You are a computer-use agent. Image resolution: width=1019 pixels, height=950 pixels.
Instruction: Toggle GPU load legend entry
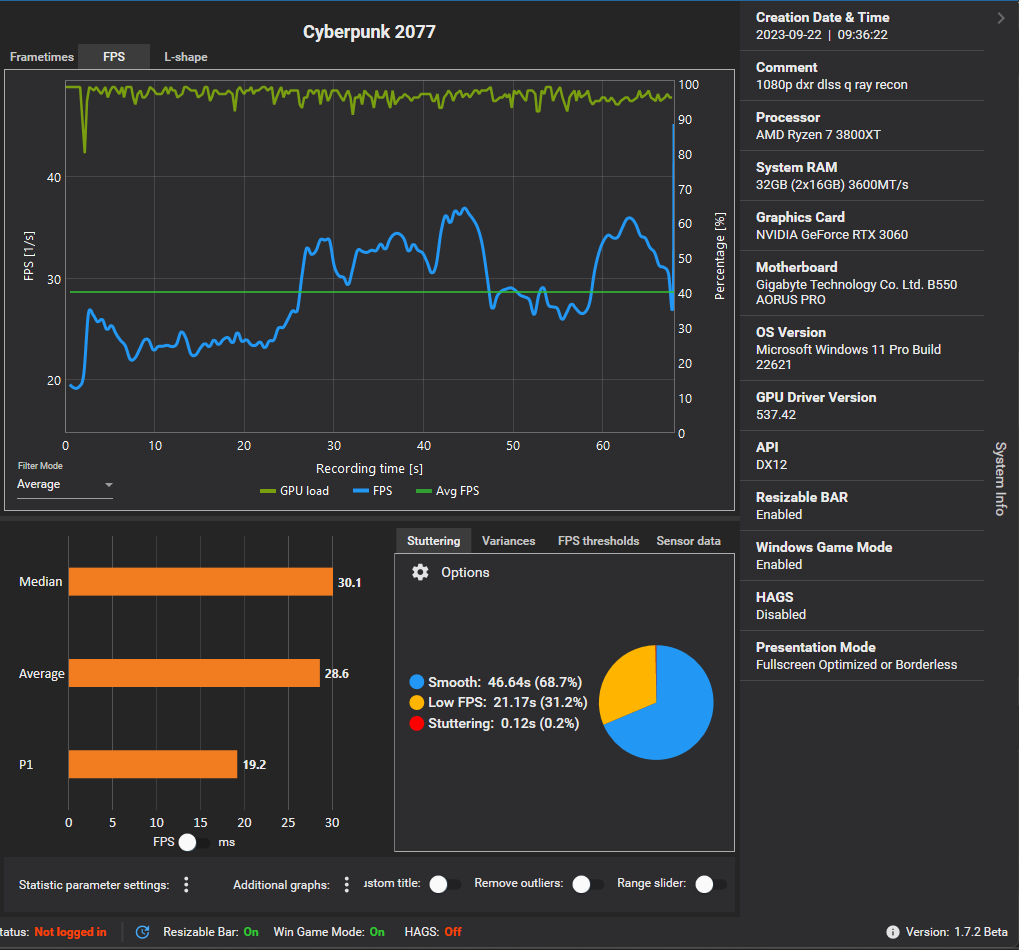tap(294, 491)
